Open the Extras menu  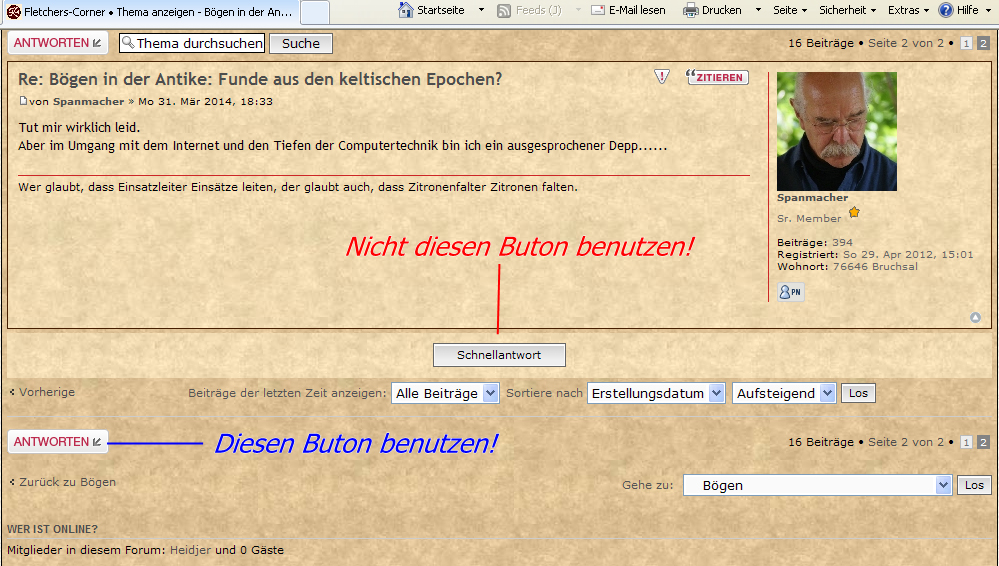[x=908, y=10]
